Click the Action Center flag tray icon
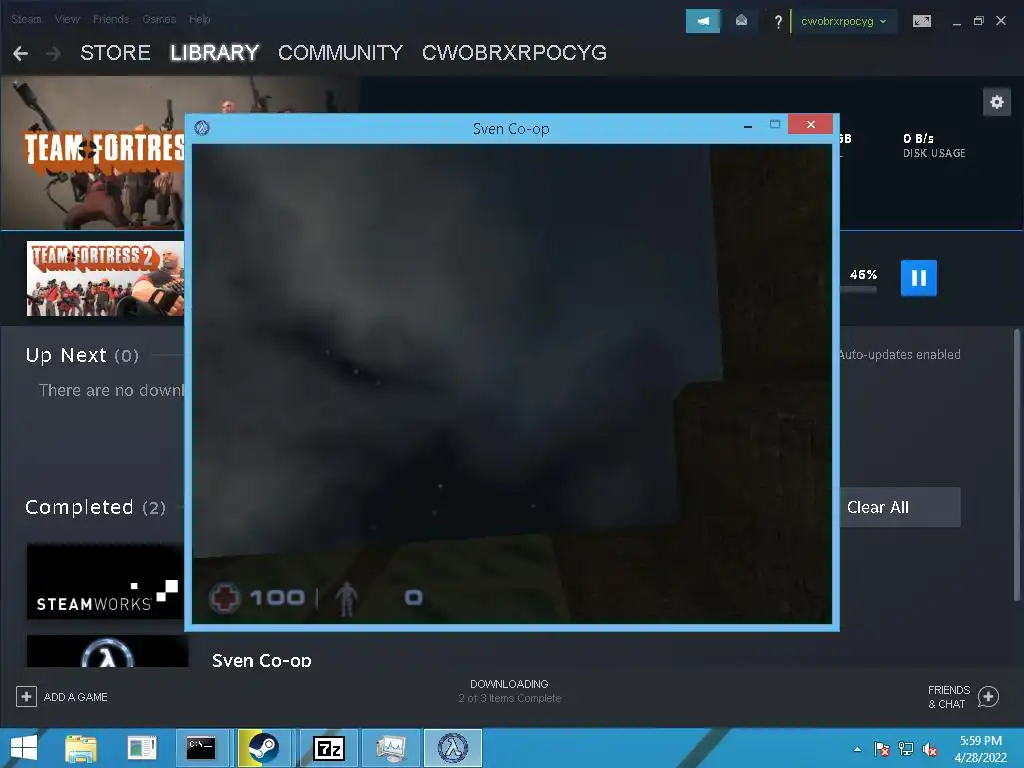This screenshot has height=768, width=1024. (882, 749)
